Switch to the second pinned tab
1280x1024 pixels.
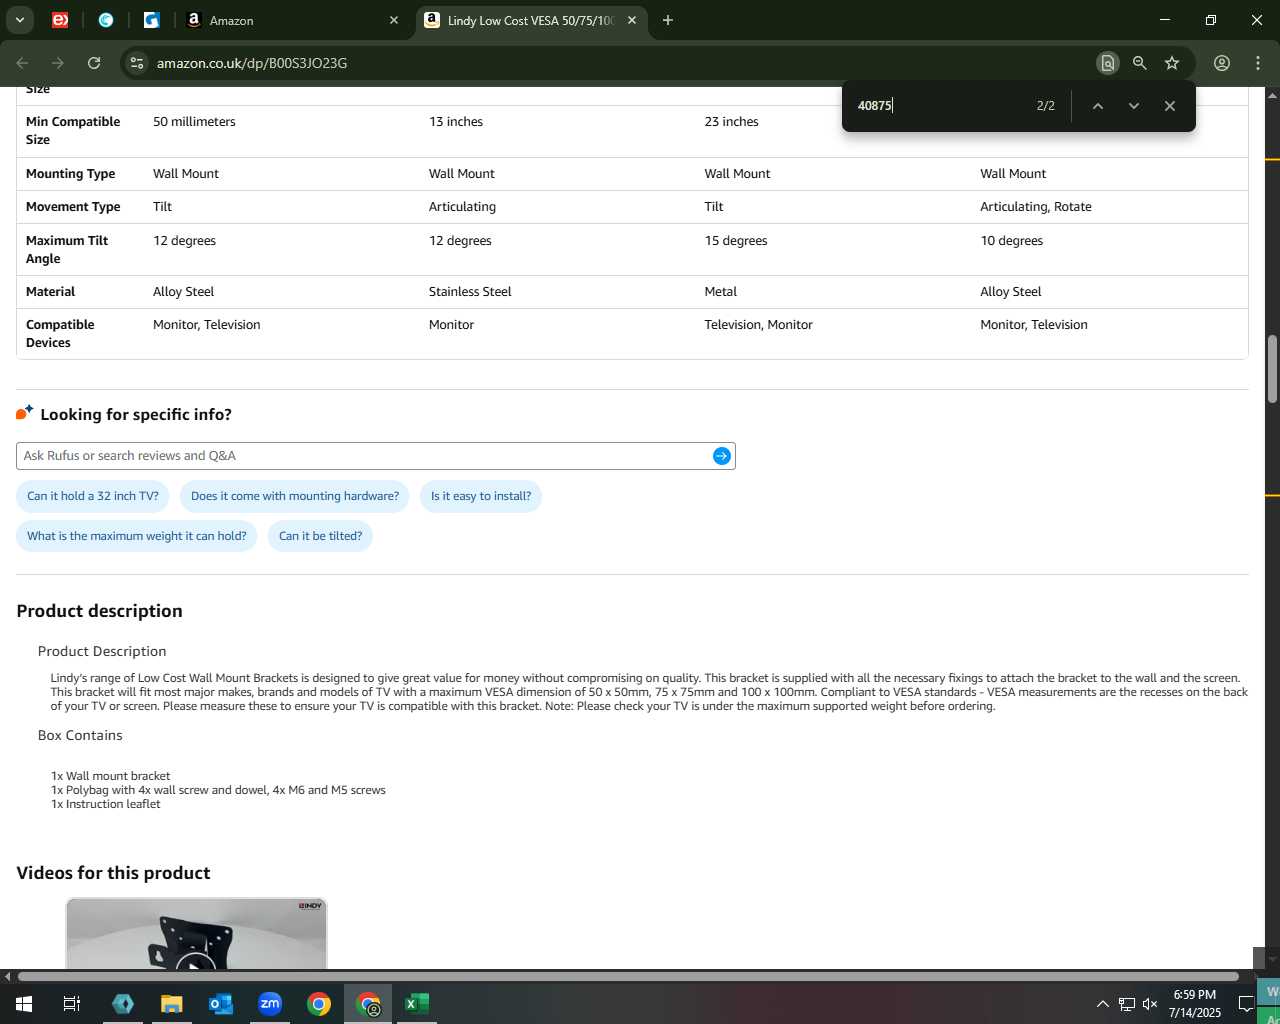point(106,20)
